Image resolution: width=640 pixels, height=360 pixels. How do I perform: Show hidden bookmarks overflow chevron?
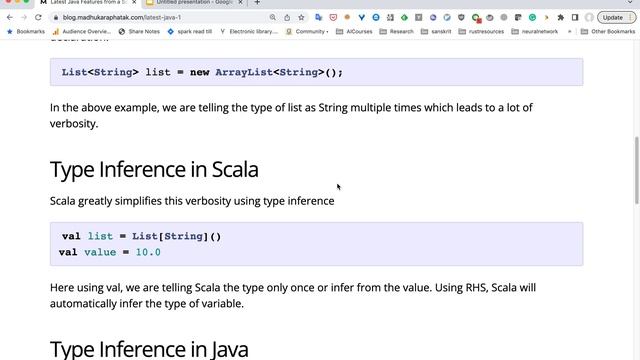pos(569,31)
